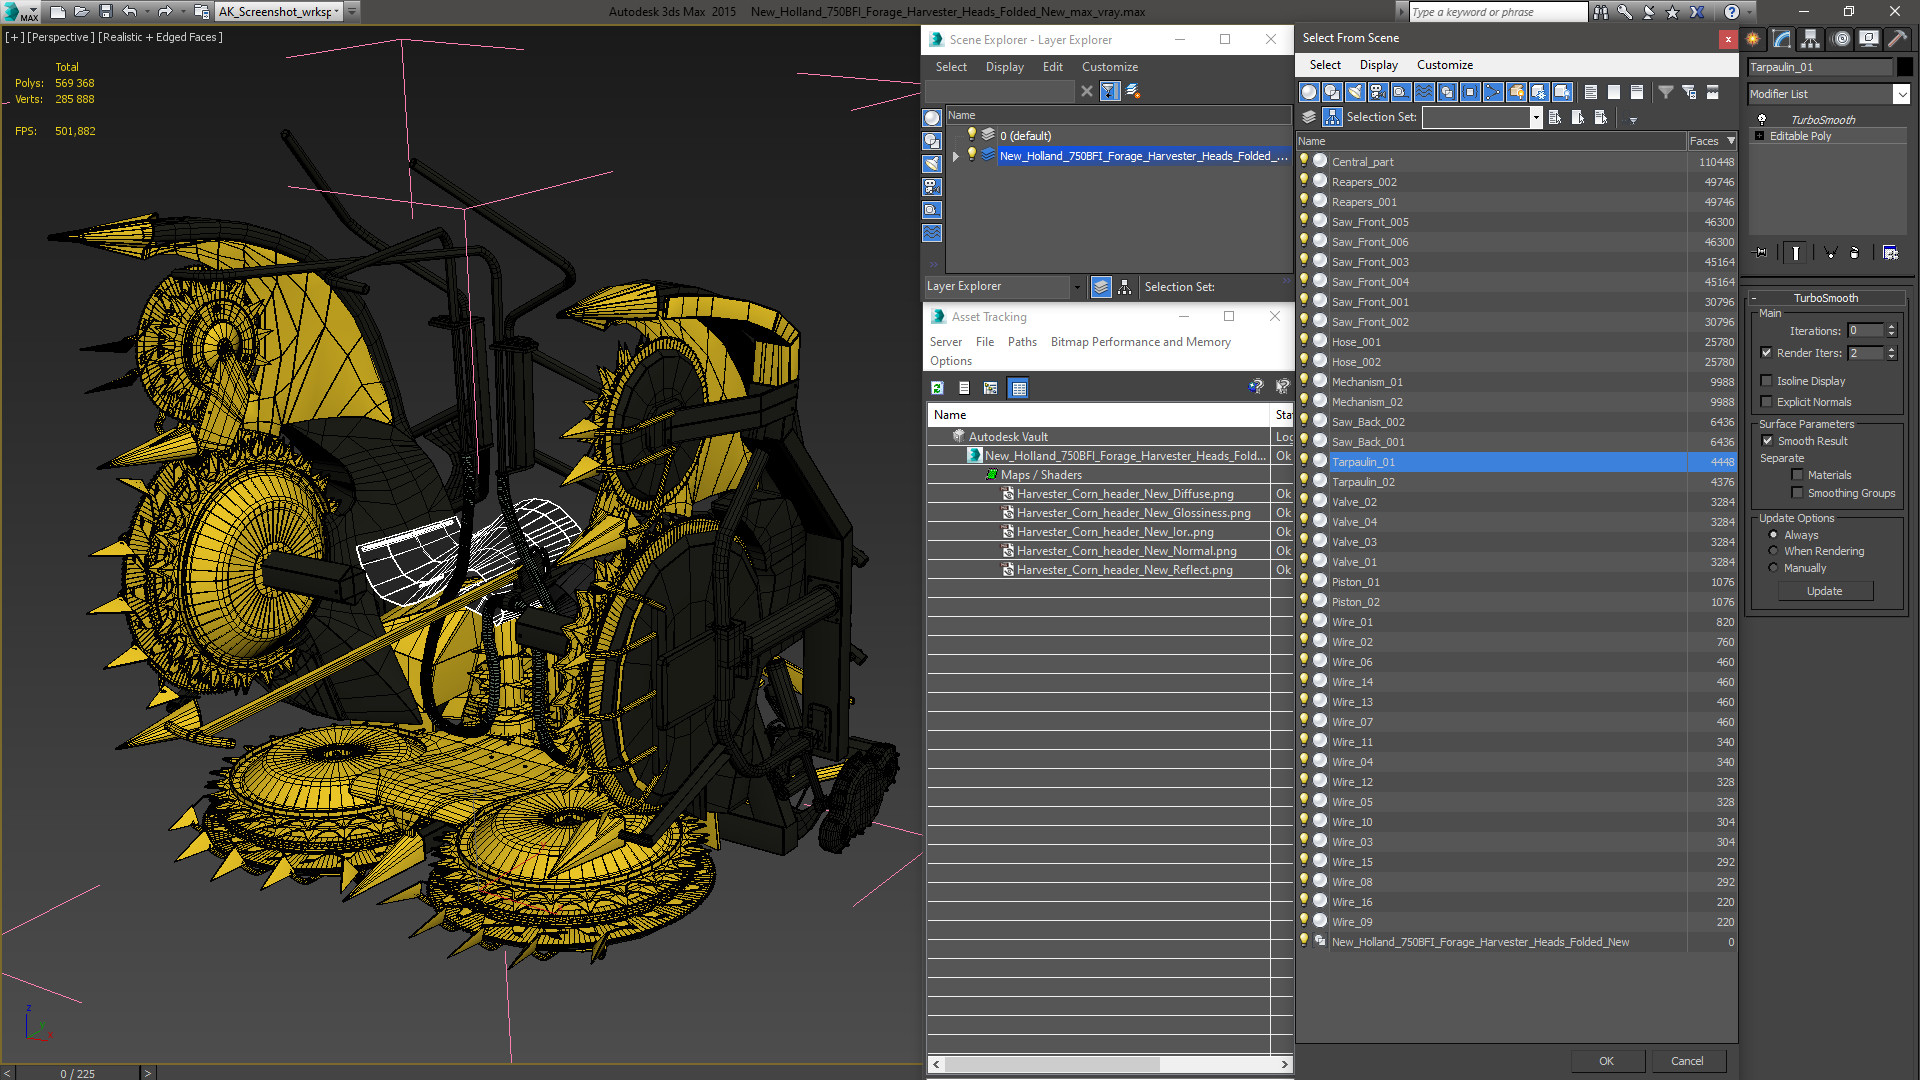Remove modifier from the stack with trash icon
This screenshot has height=1080, width=1920.
click(1855, 253)
